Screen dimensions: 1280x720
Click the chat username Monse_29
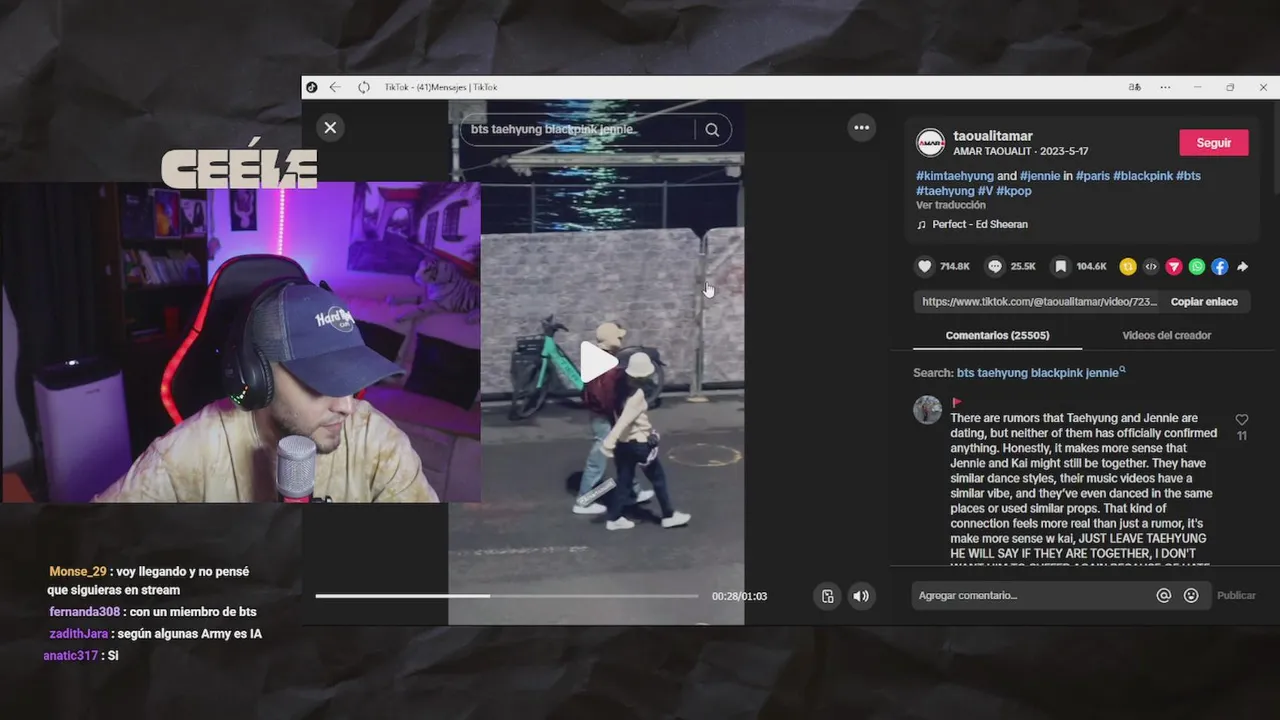coord(77,571)
